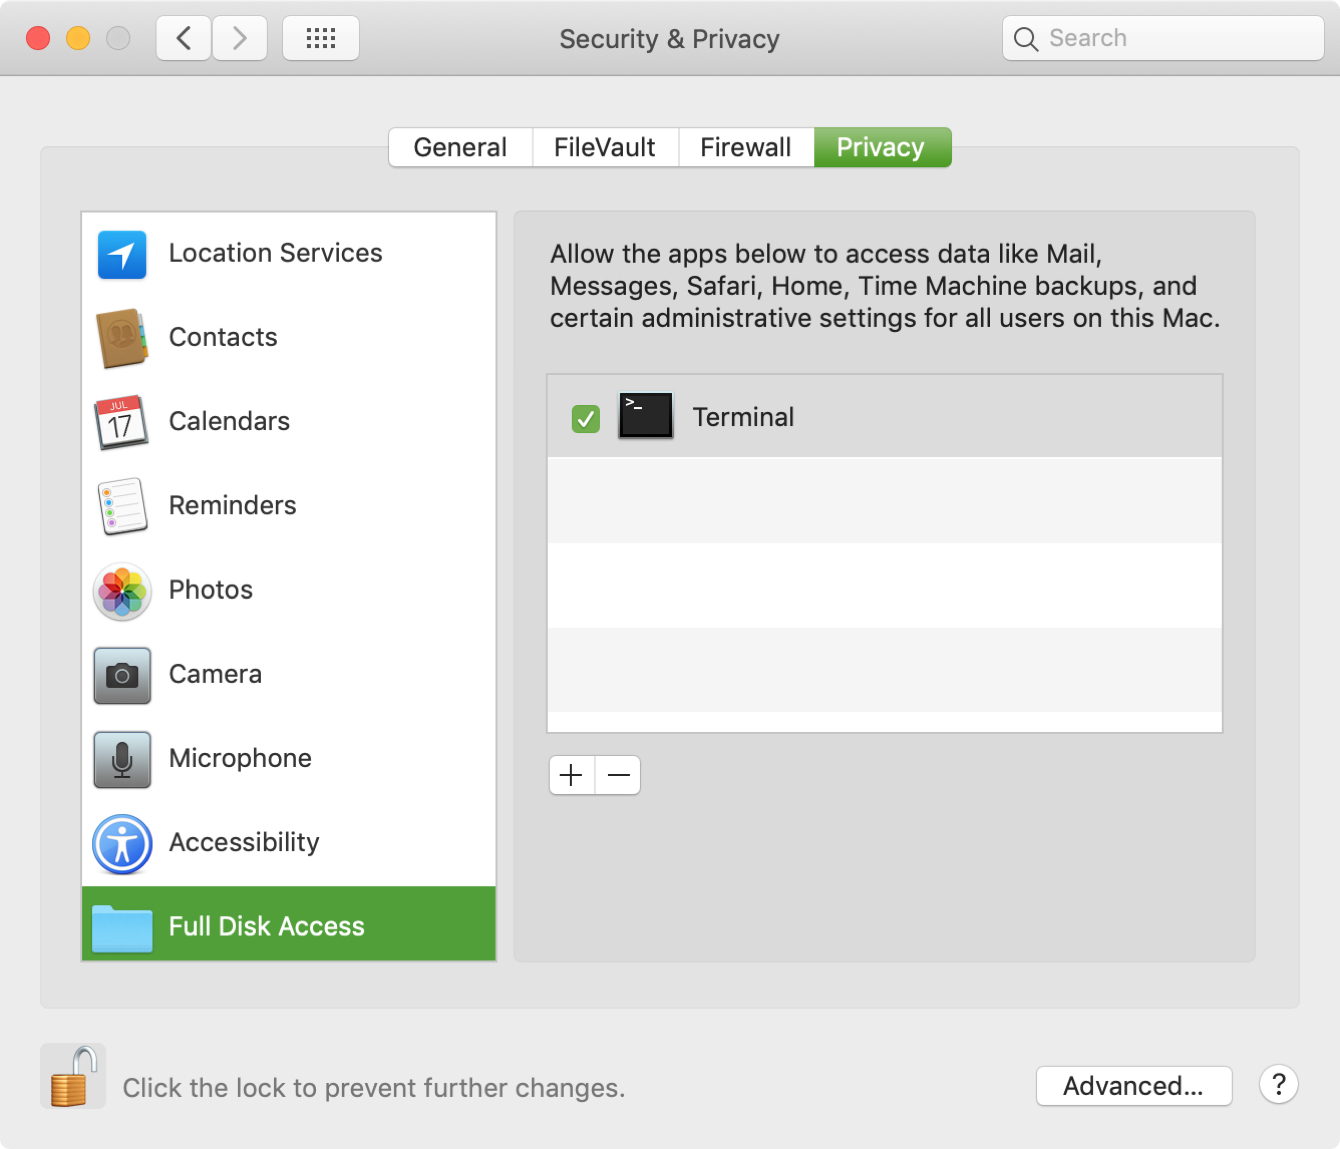Remove selected app with minus button
Viewport: 1340px width, 1149px height.
tap(618, 775)
